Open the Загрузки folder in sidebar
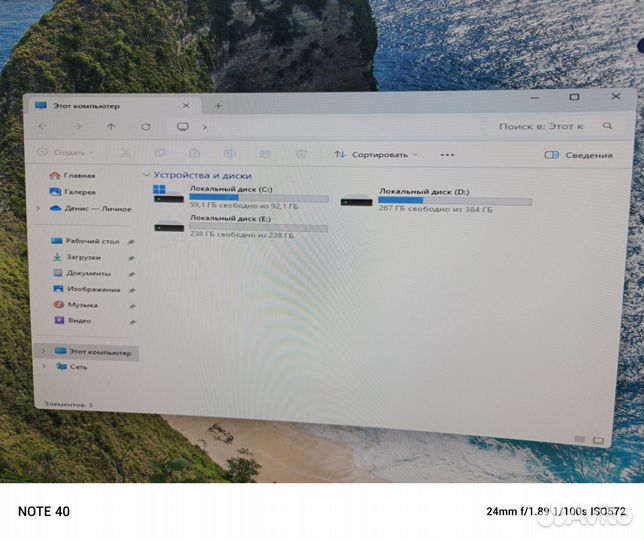This screenshot has width=644, height=540. 83,257
